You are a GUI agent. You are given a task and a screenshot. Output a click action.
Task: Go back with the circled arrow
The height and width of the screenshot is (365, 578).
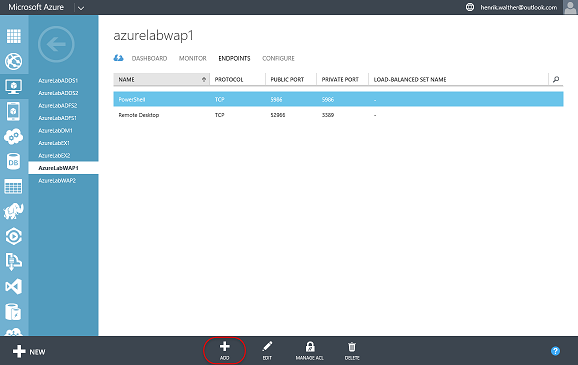56,44
